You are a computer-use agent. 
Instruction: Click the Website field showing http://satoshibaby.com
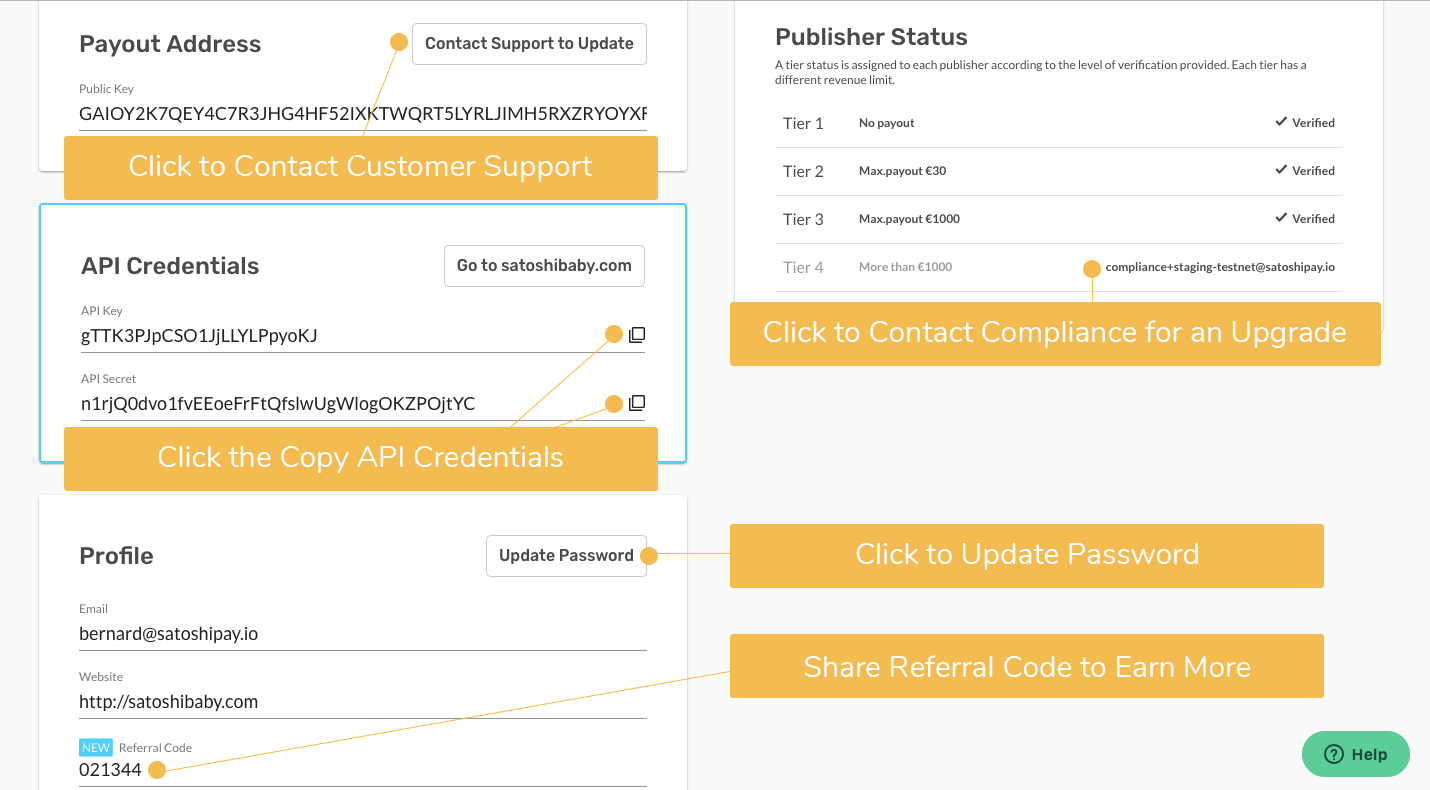362,702
